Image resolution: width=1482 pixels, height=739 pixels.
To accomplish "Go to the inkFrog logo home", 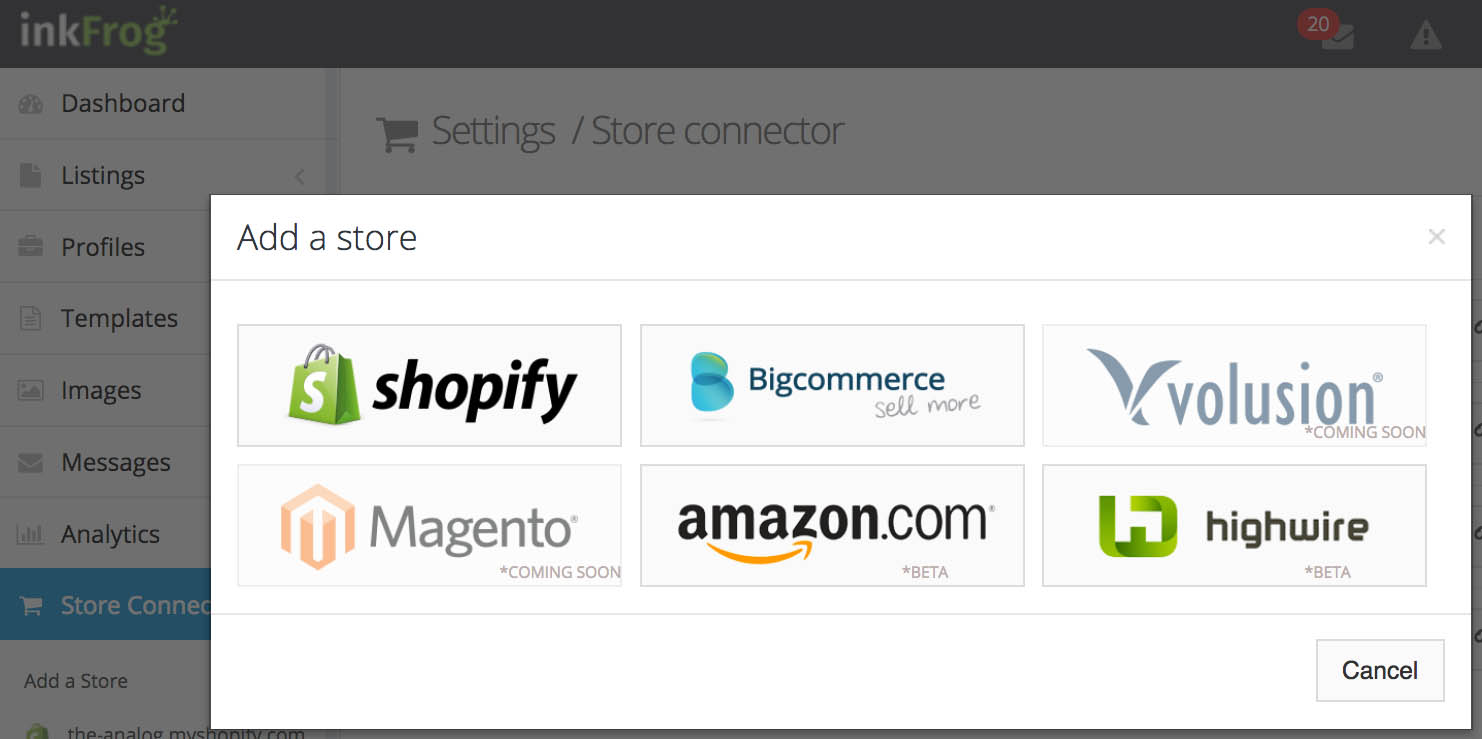I will [x=98, y=32].
